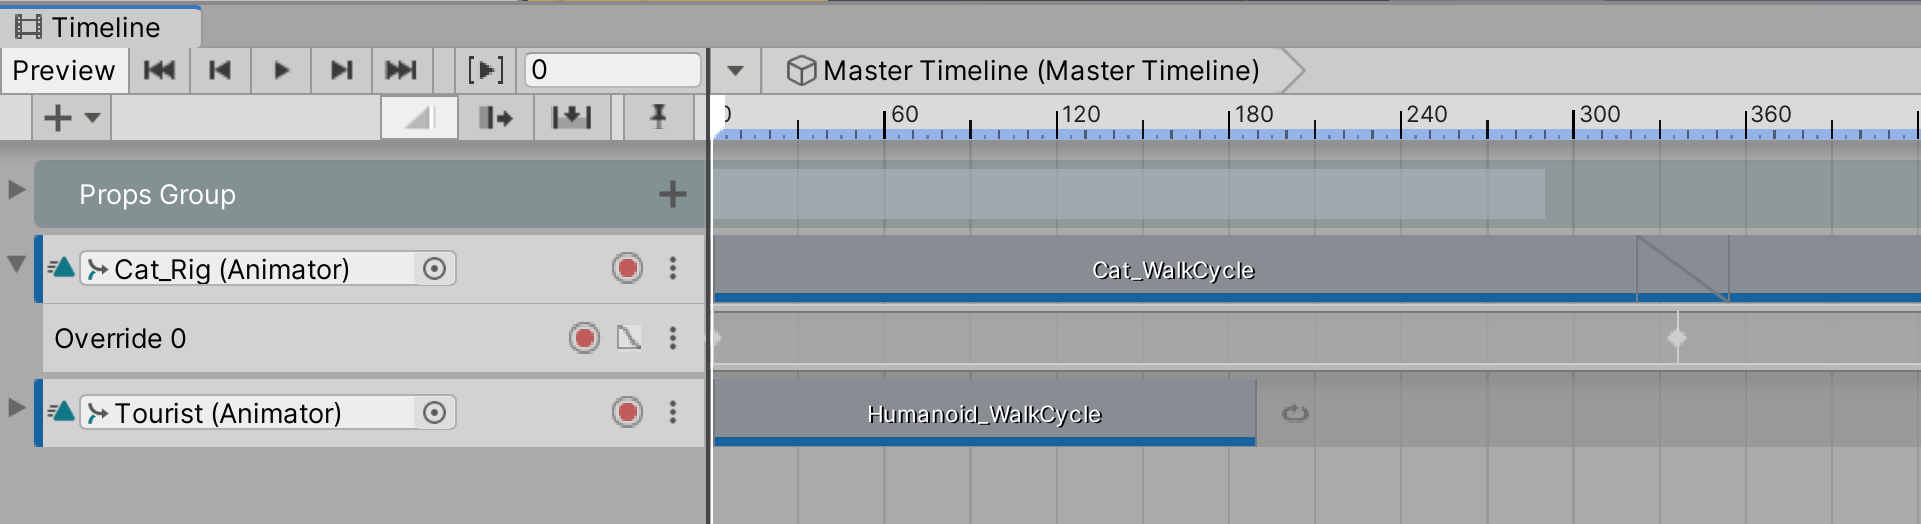
Task: Switch to the Timeline tab
Action: point(101,27)
